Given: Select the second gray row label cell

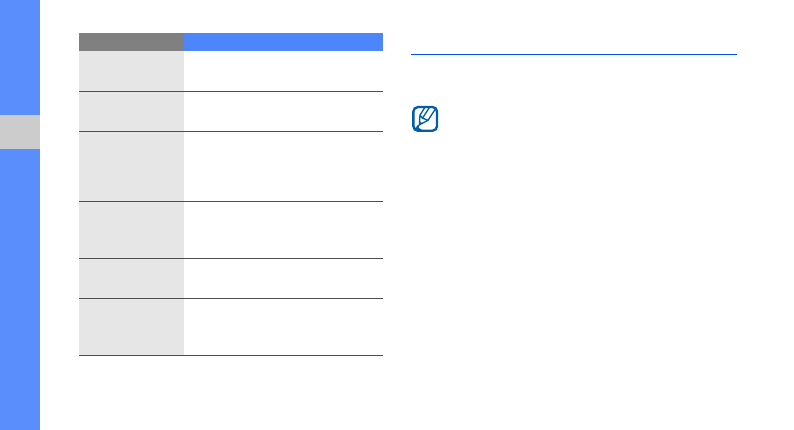Looking at the screenshot, I should pos(131,111).
